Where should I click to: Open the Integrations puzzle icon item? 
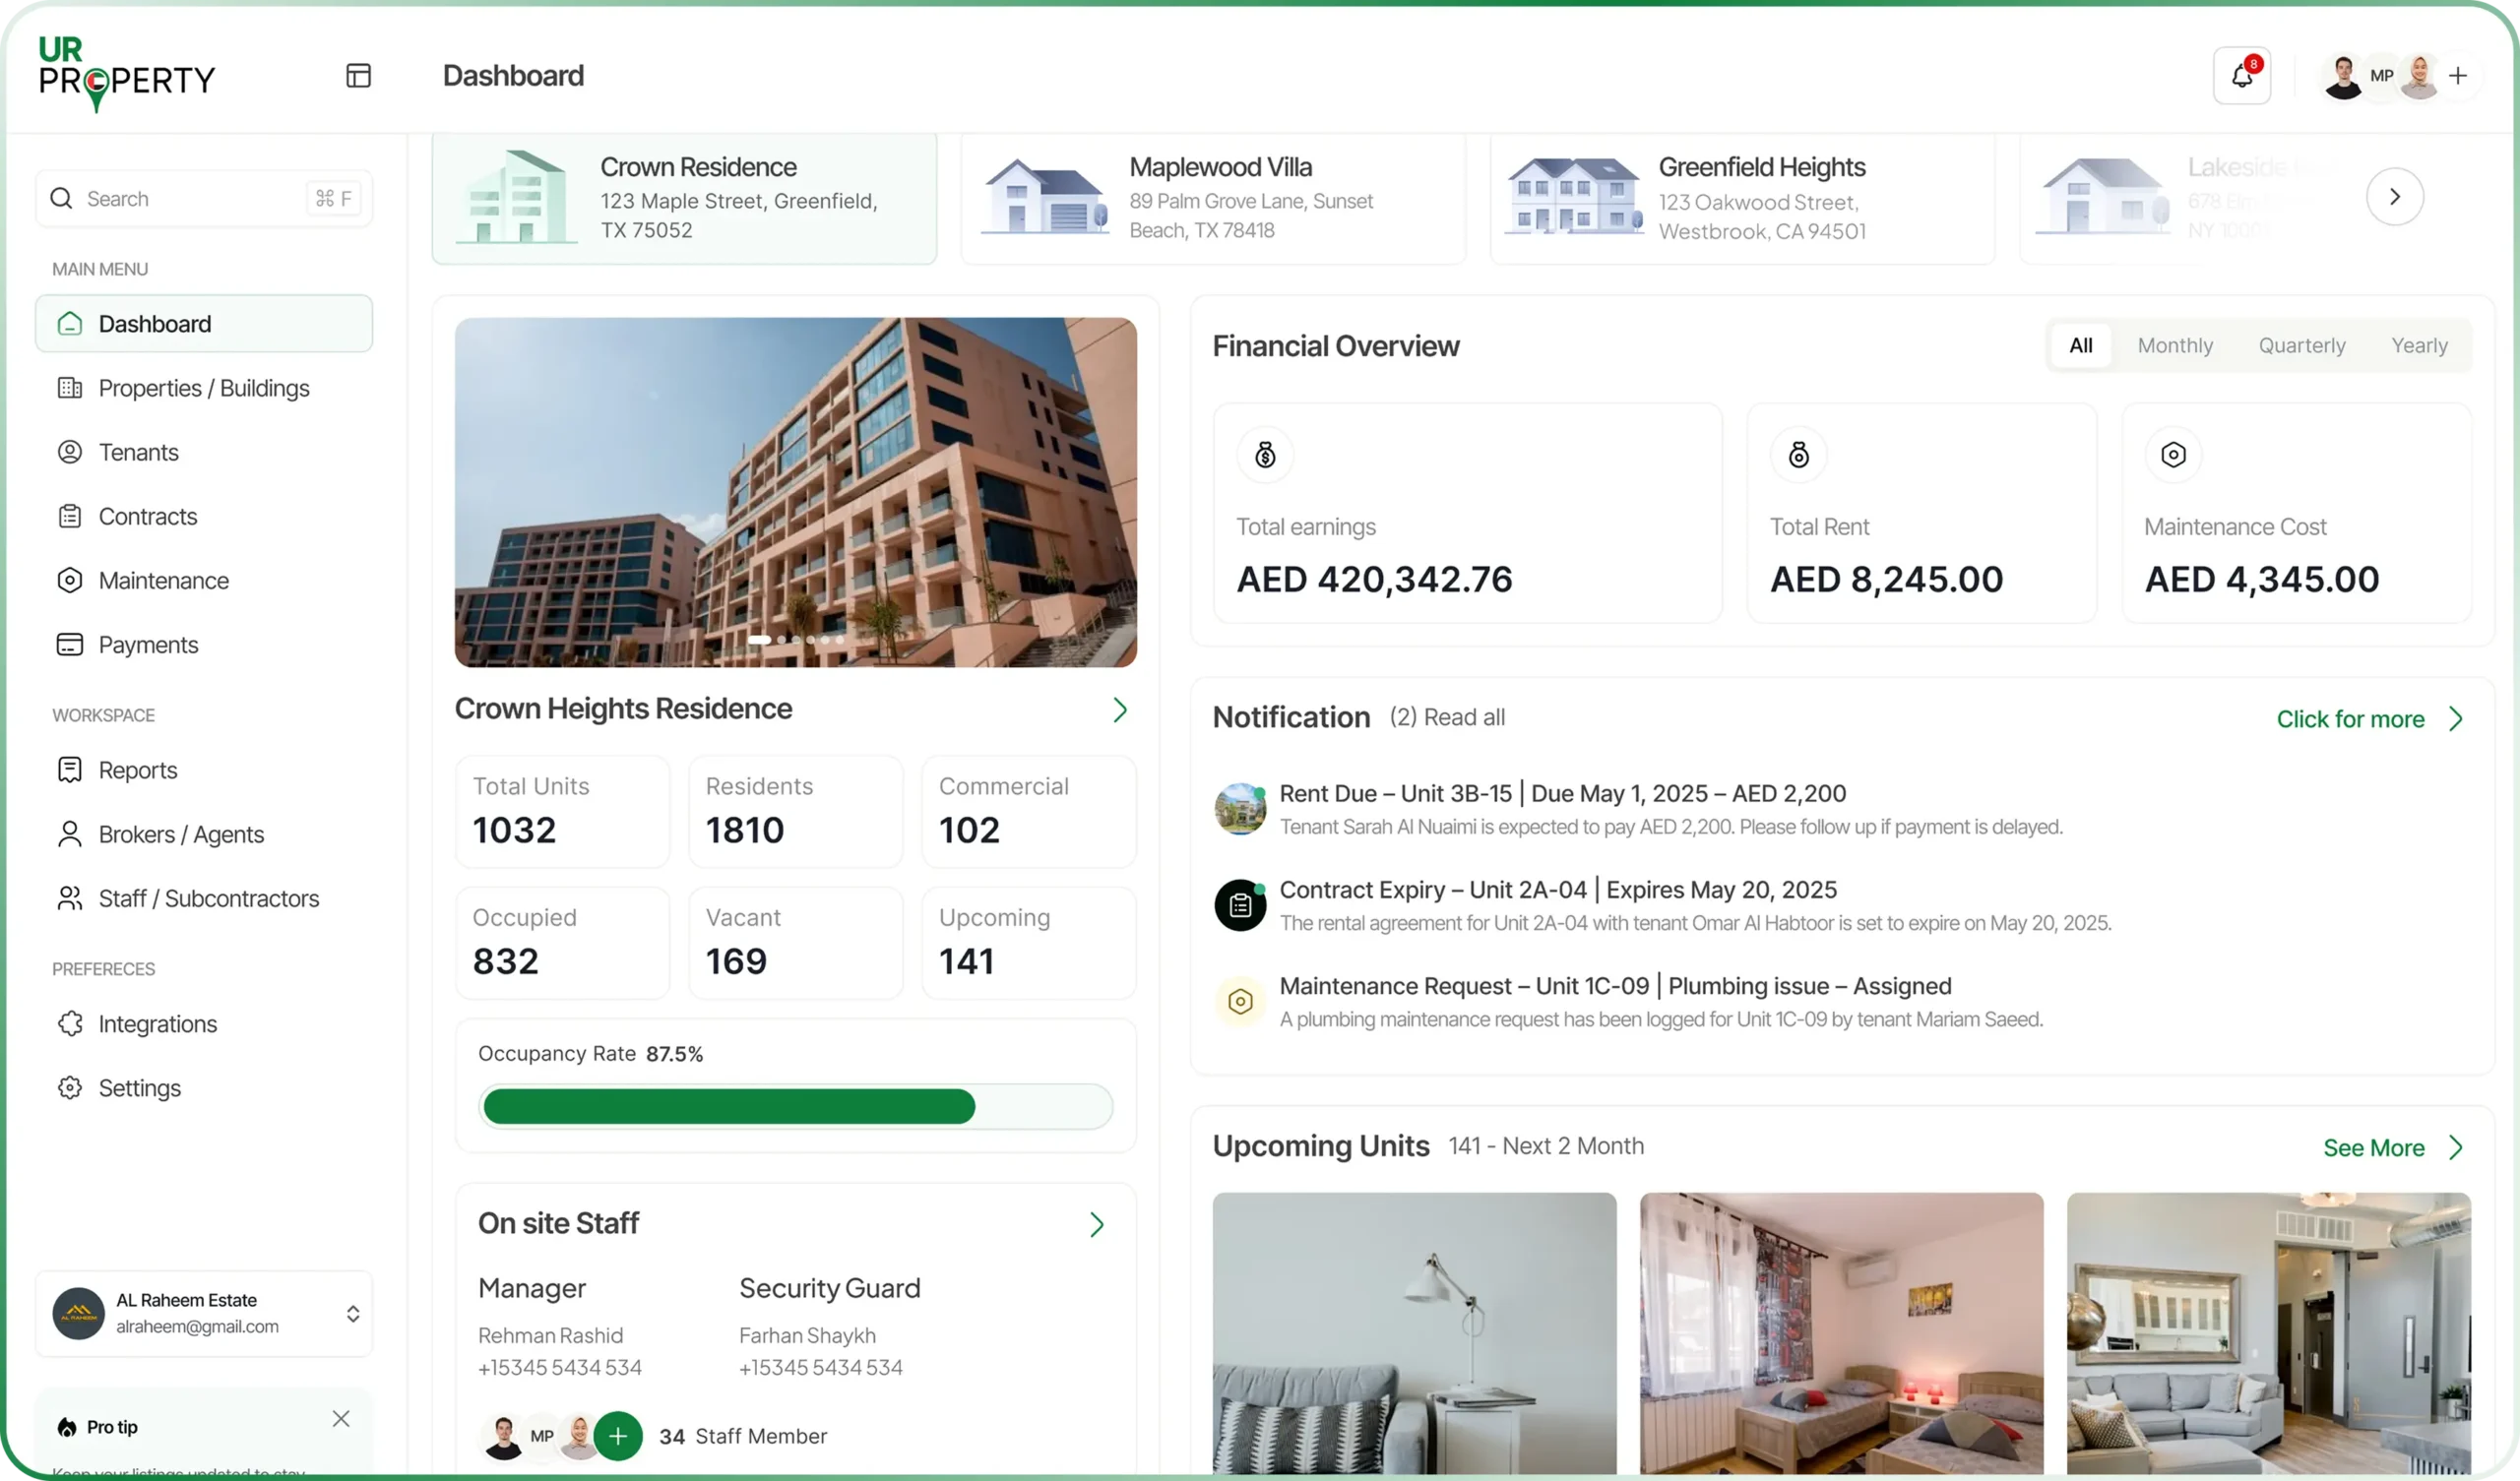pos(70,1024)
